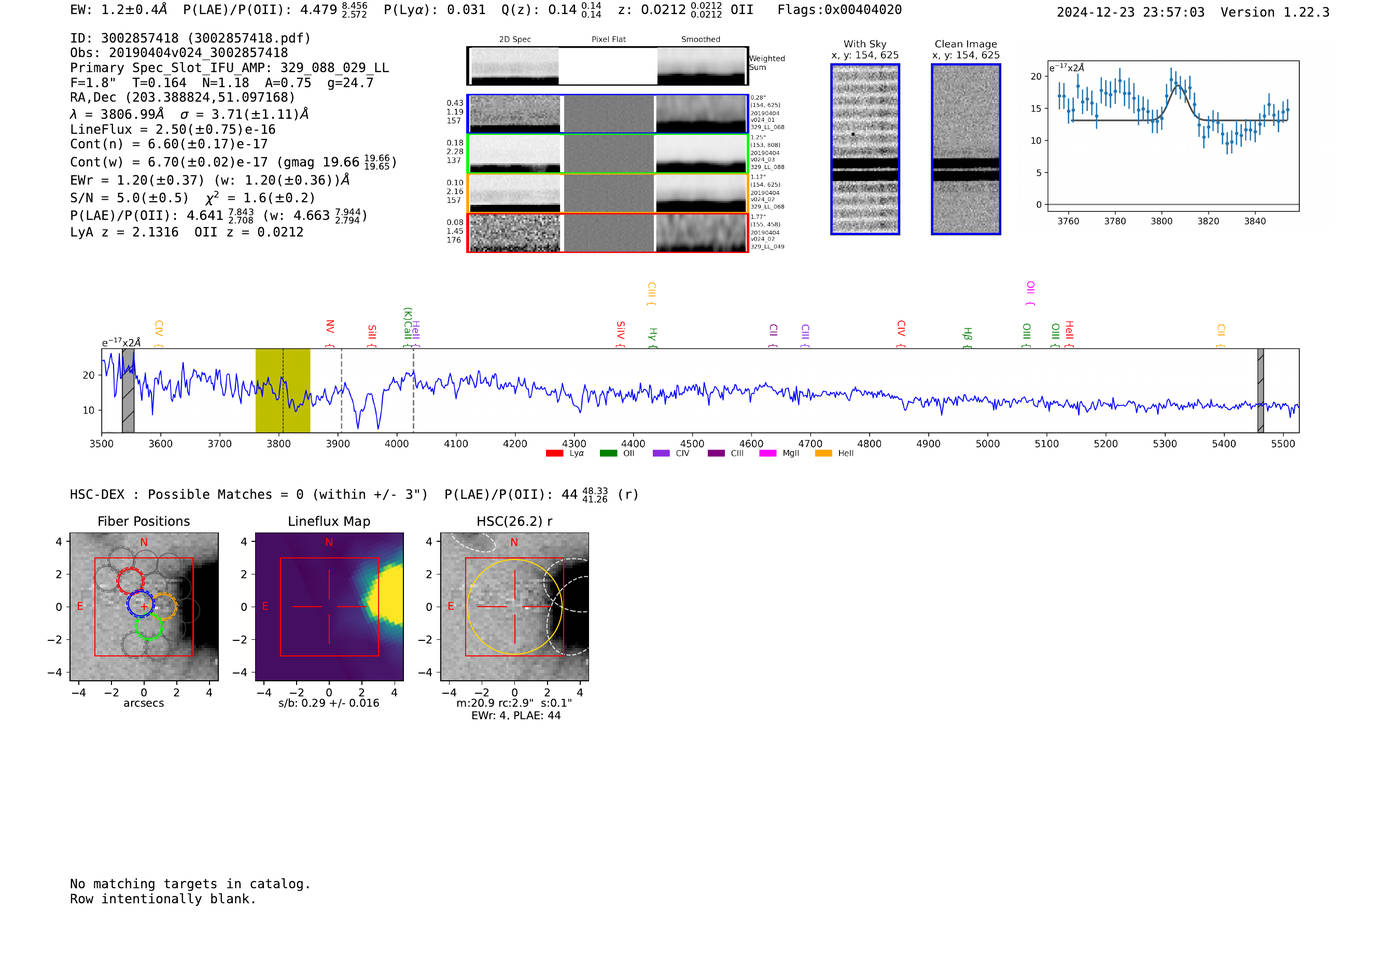Click the LyA z = 2.1316 line
This screenshot has width=1400, height=953.
click(x=124, y=232)
